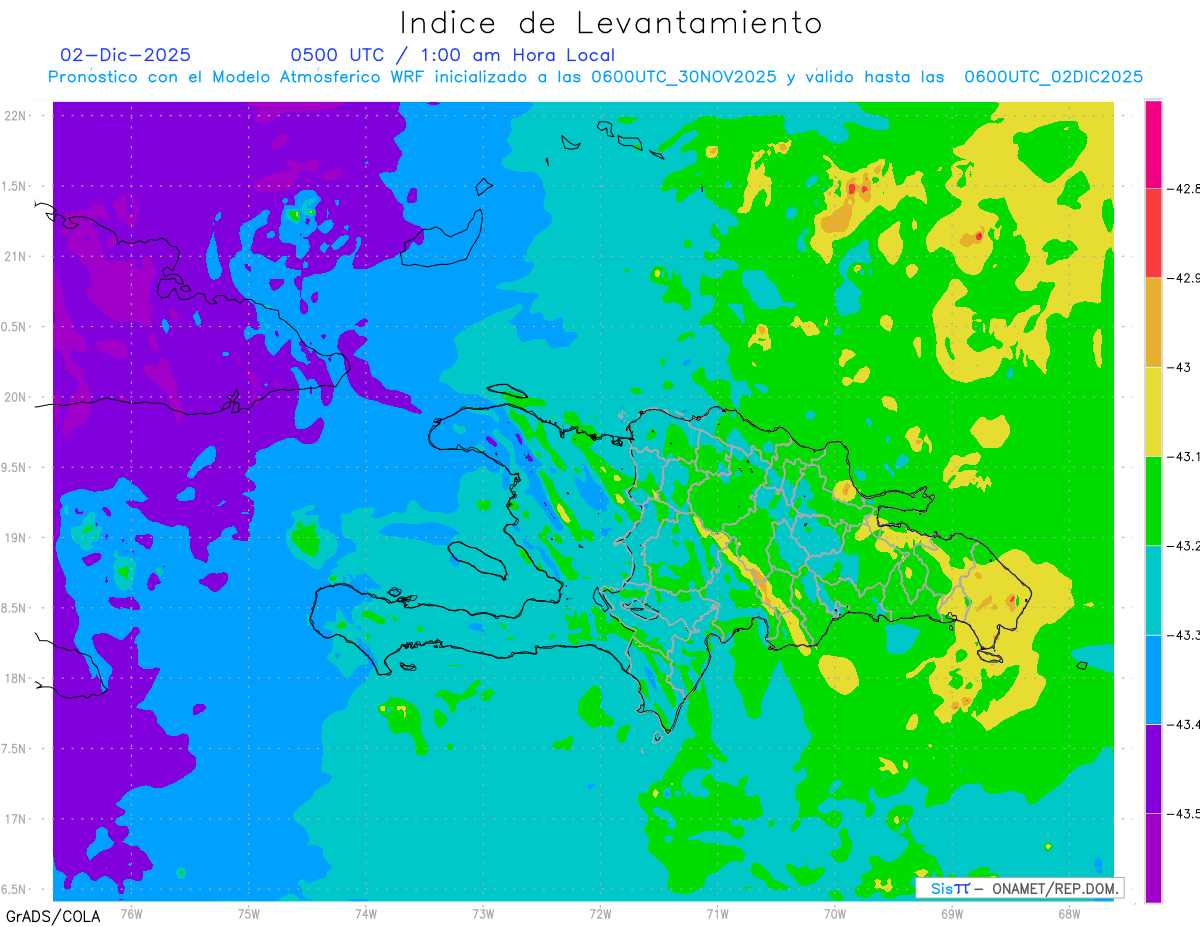Pick the purple swatch below -43.5

(x=1153, y=857)
